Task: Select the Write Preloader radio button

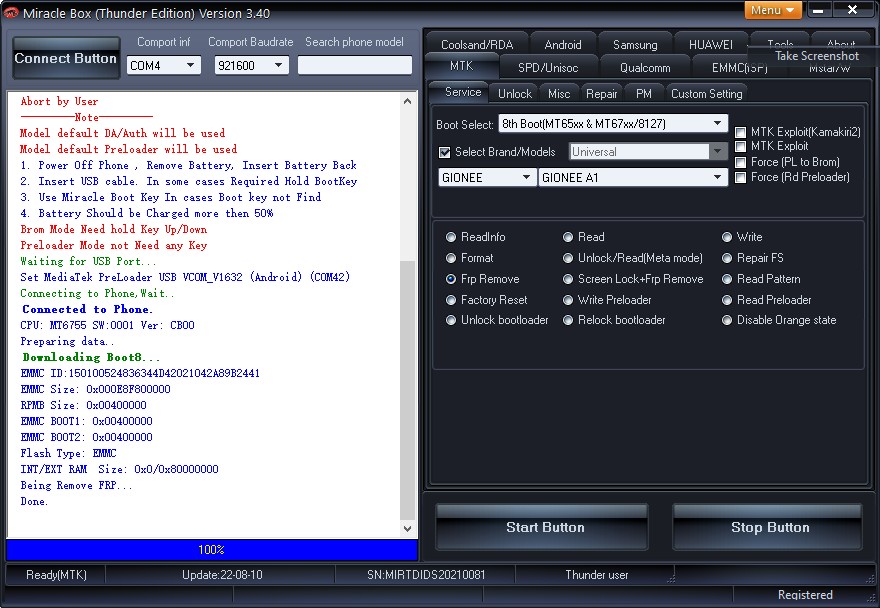Action: (x=568, y=300)
